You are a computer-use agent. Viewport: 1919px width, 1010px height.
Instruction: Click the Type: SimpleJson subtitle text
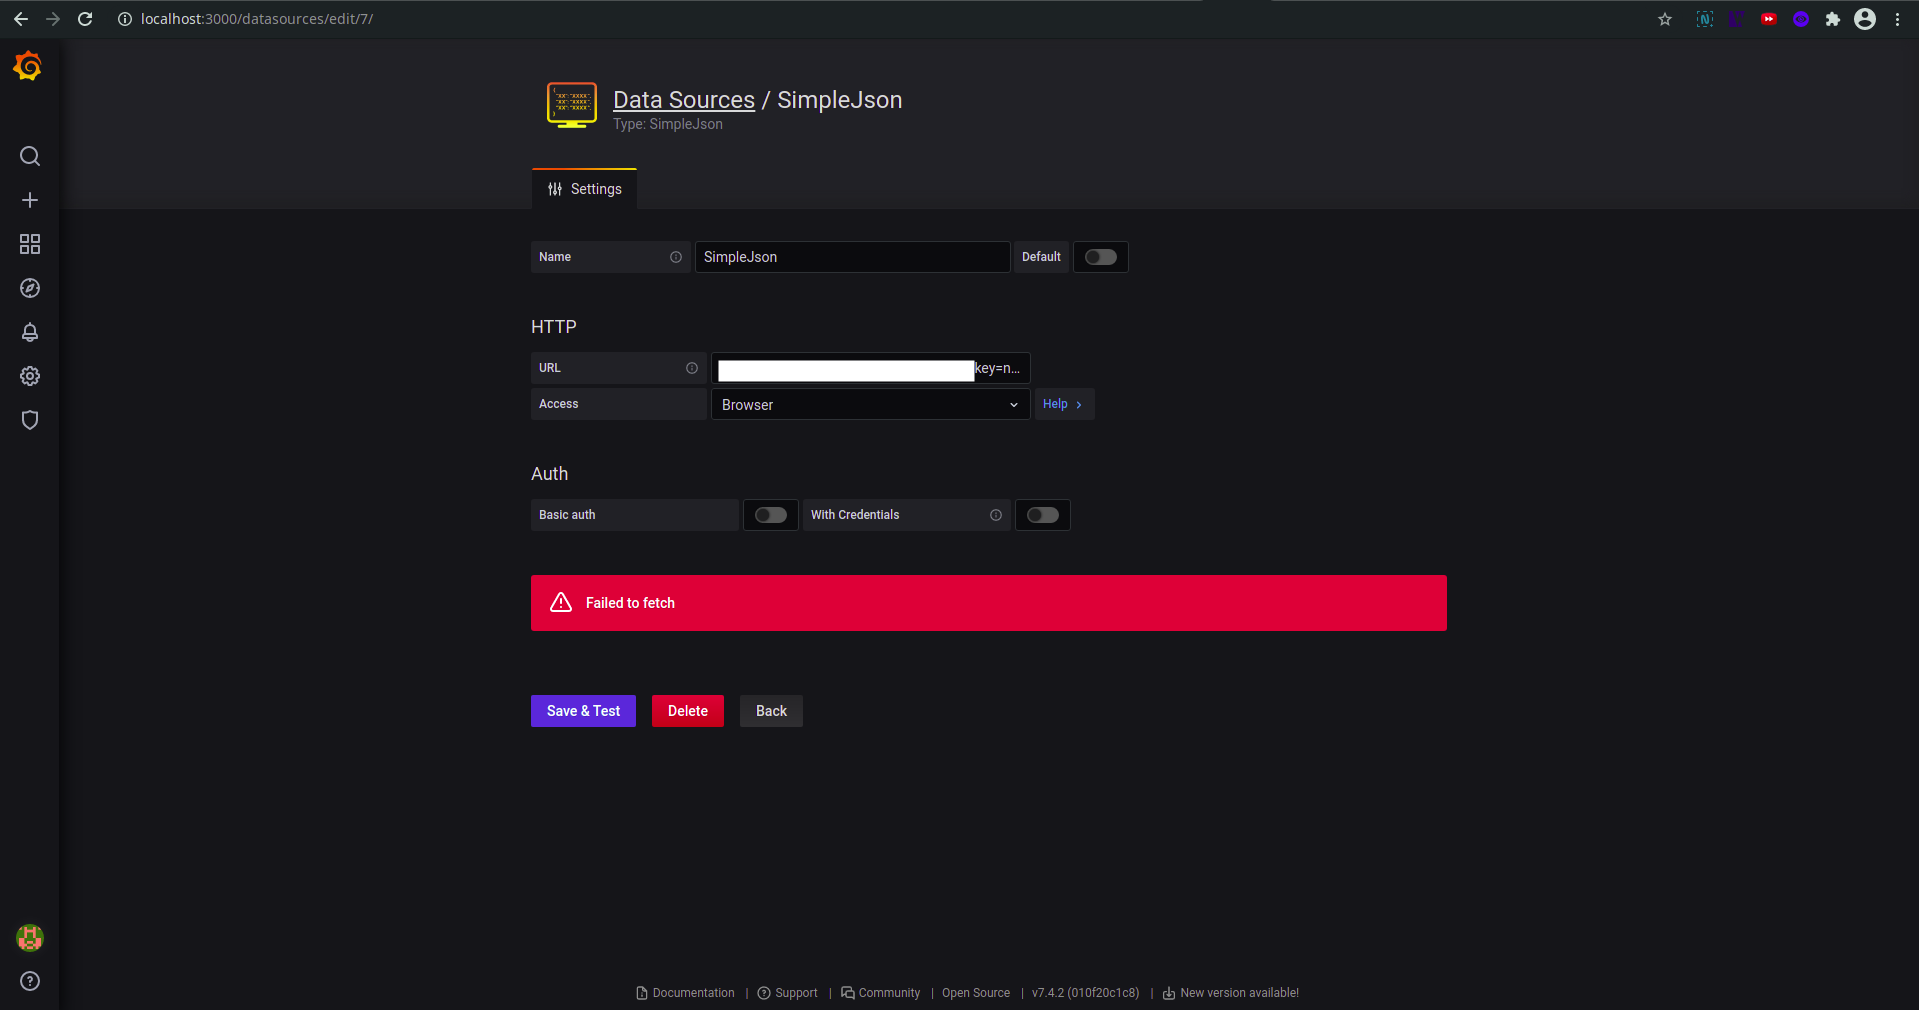click(x=668, y=124)
